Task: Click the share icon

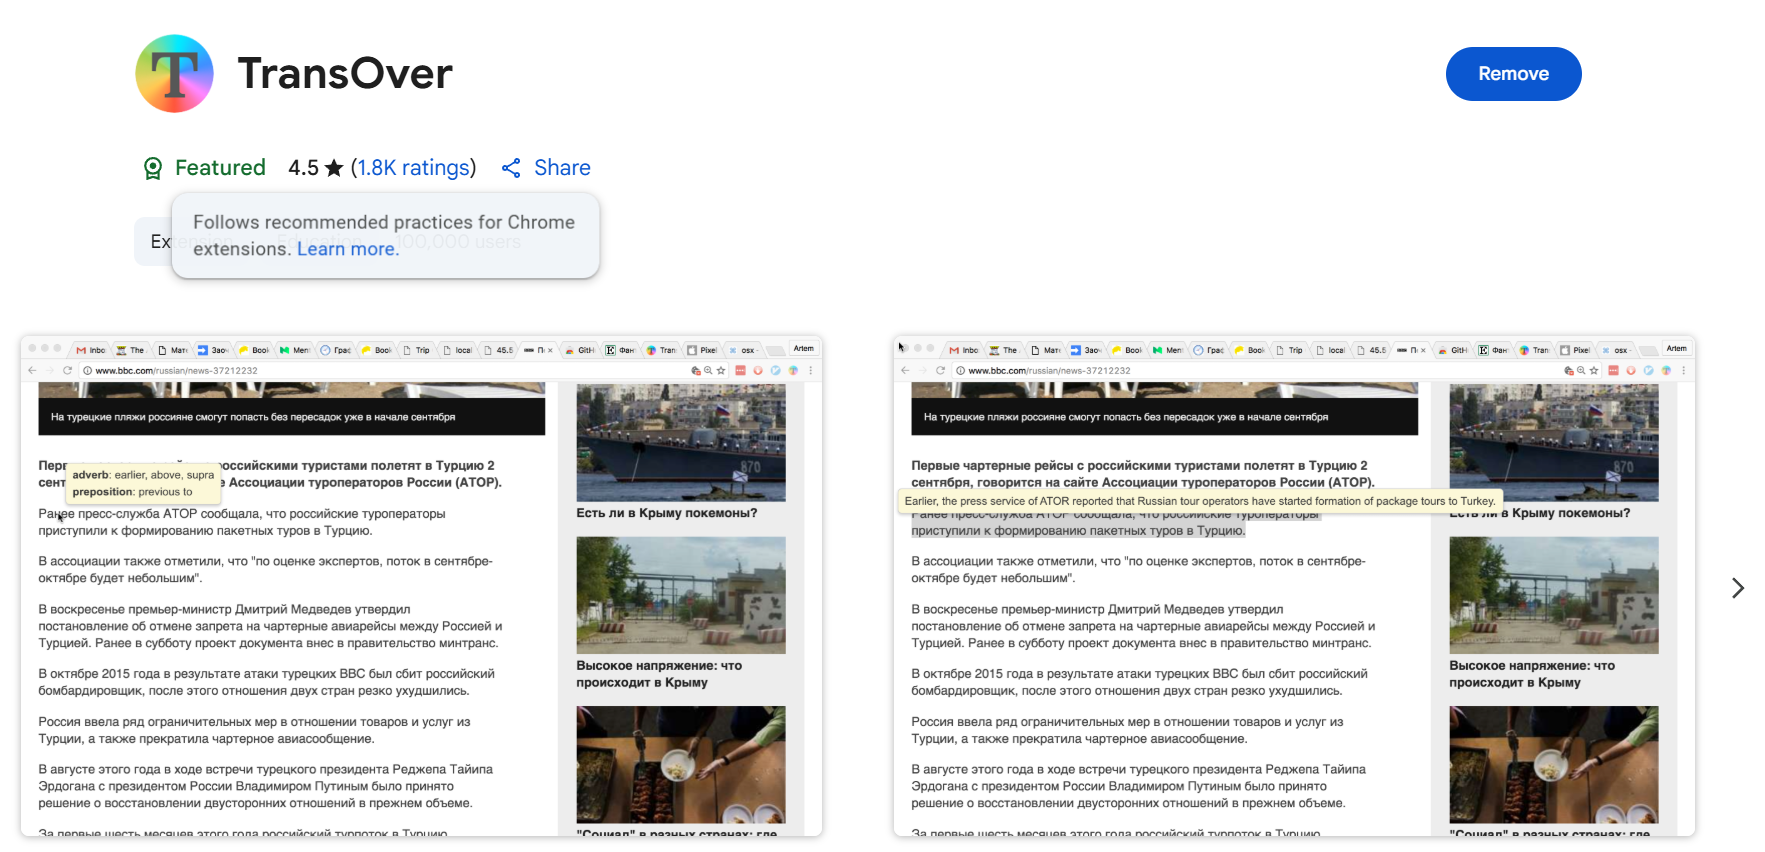Action: point(511,168)
